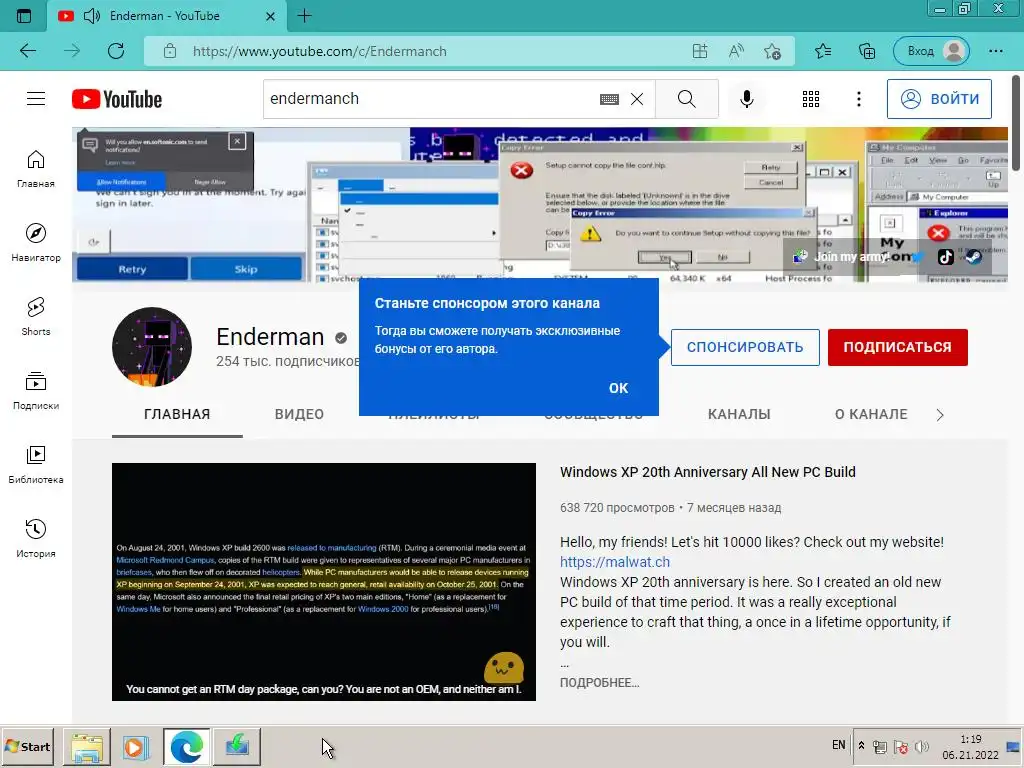Start voice search with microphone icon
This screenshot has height=768, width=1024.
[x=747, y=99]
